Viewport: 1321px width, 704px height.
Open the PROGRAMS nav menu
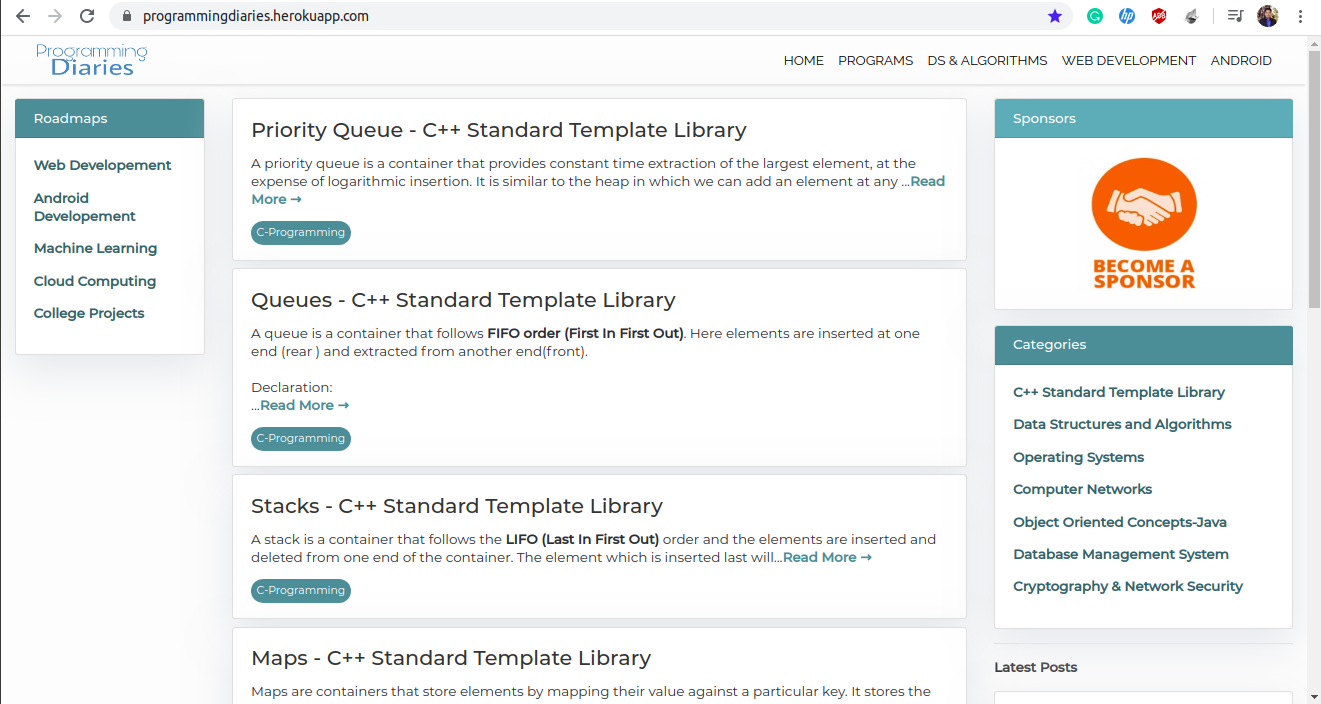875,61
